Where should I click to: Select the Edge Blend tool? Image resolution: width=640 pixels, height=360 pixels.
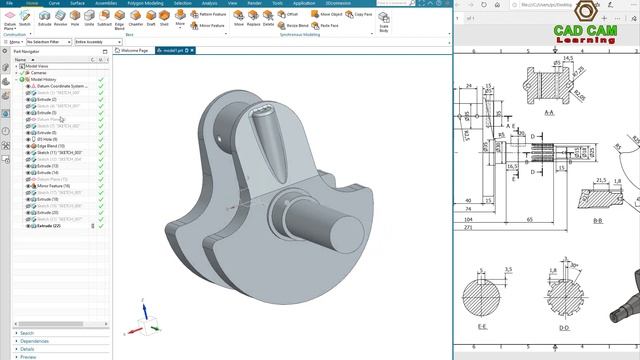click(x=119, y=20)
